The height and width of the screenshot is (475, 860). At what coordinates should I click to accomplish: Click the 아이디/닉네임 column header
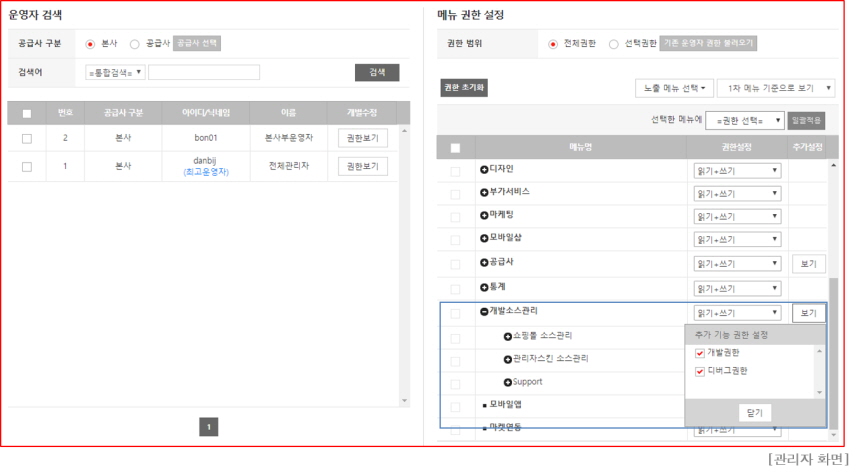click(206, 113)
